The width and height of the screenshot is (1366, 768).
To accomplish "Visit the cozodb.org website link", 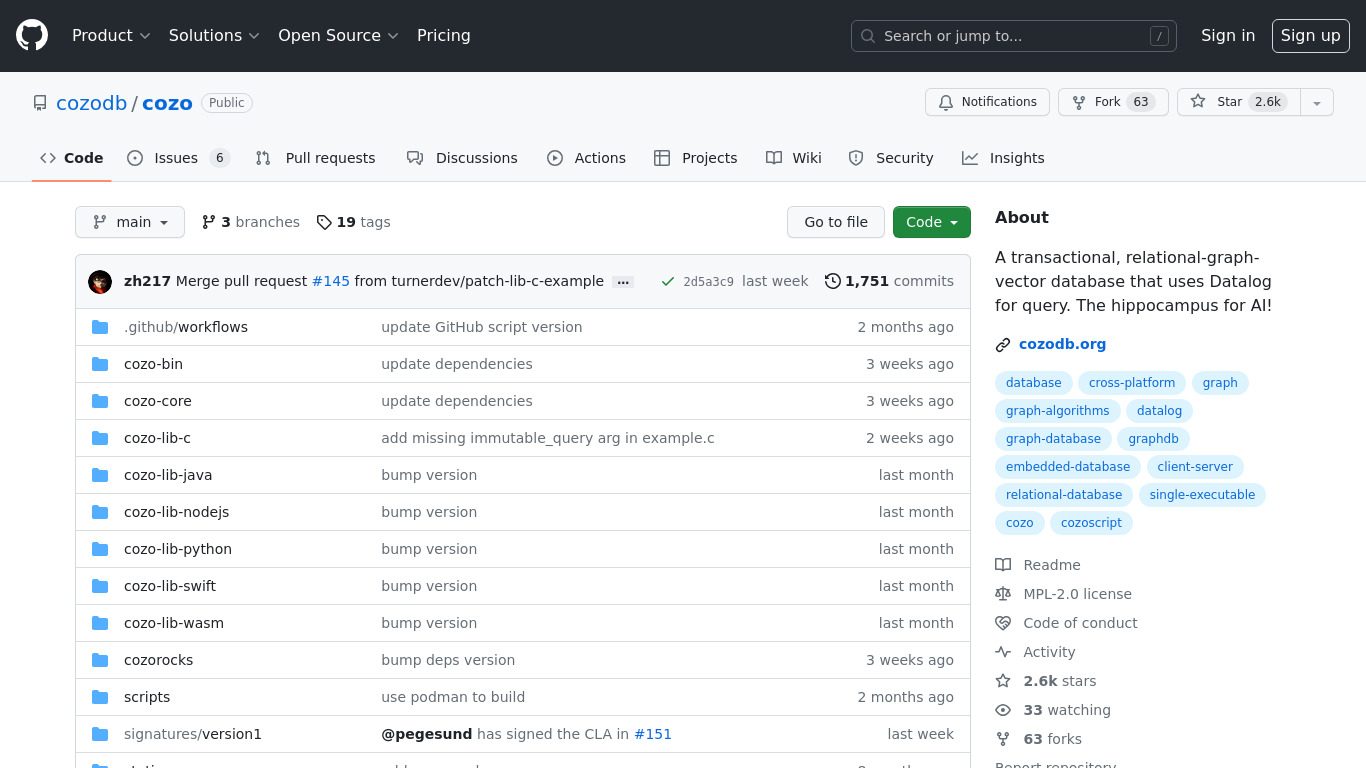I will [1062, 344].
